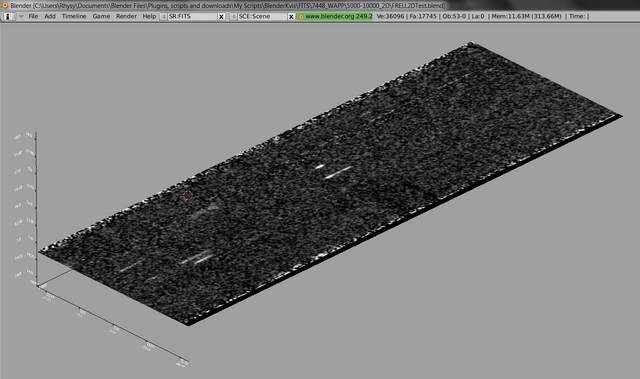Screen dimensions: 640x379
Task: Select the bright streak in data plane center
Action: 338,173
